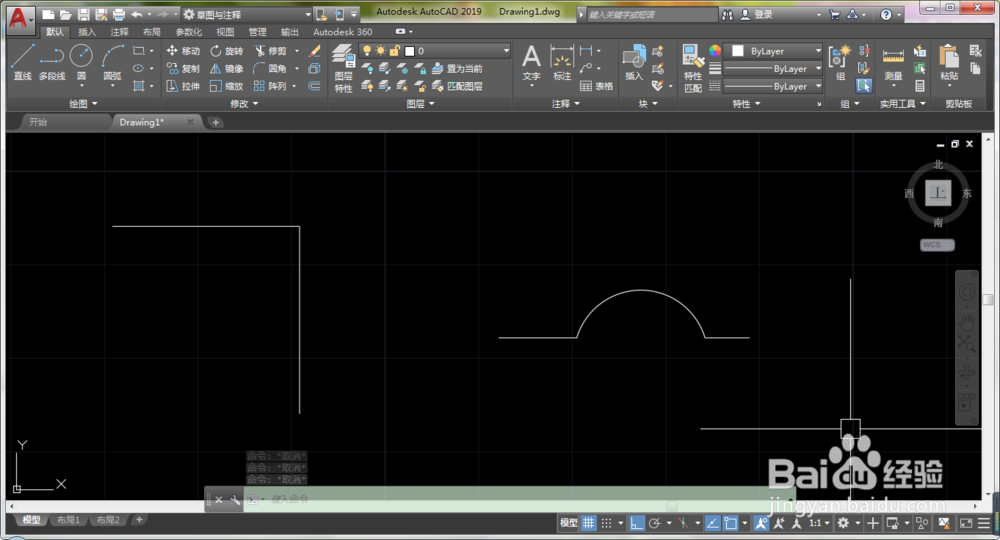Click the object color wheel swatch
The height and width of the screenshot is (540, 1000).
pyautogui.click(x=715, y=51)
